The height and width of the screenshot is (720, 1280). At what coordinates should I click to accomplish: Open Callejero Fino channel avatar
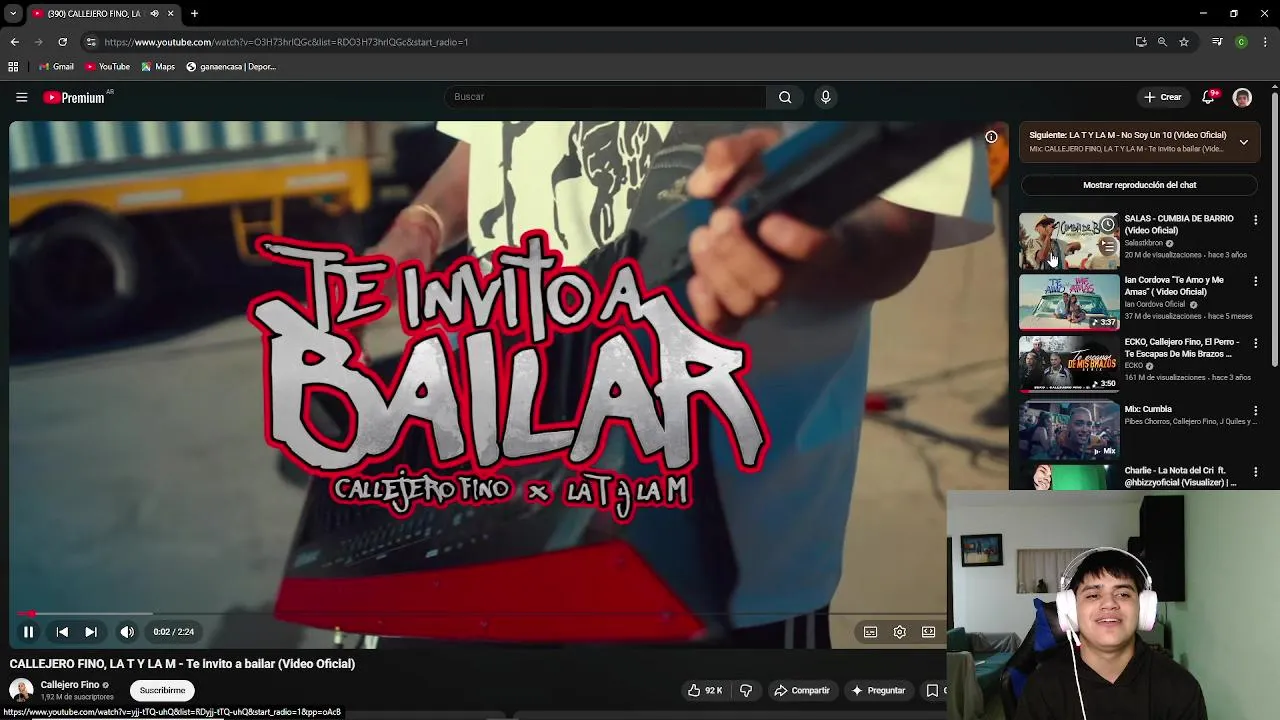coord(21,690)
